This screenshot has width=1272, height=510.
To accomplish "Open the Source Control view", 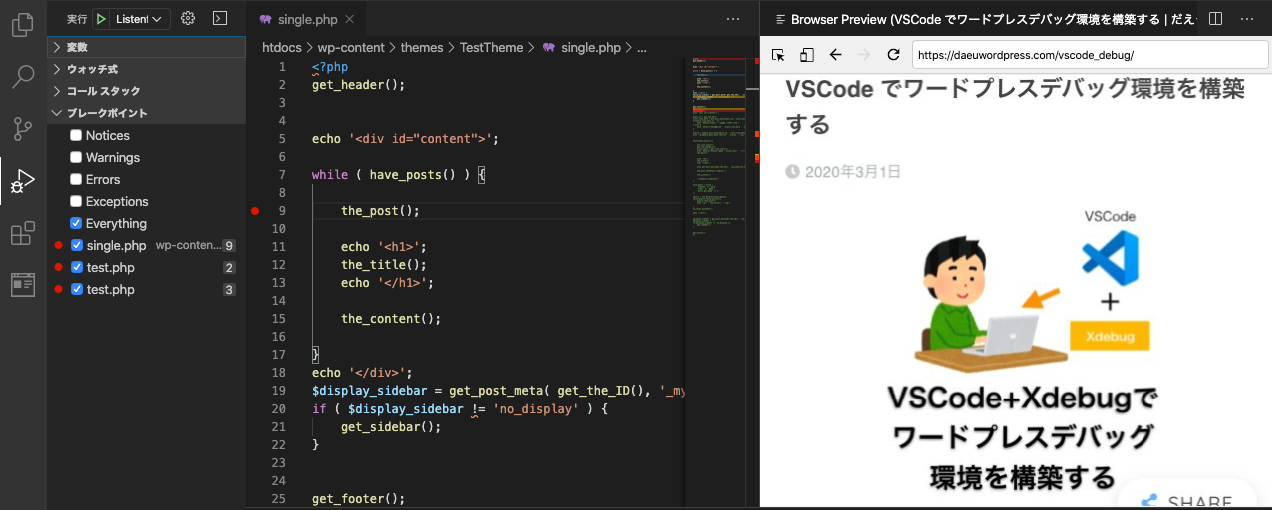I will click(22, 128).
